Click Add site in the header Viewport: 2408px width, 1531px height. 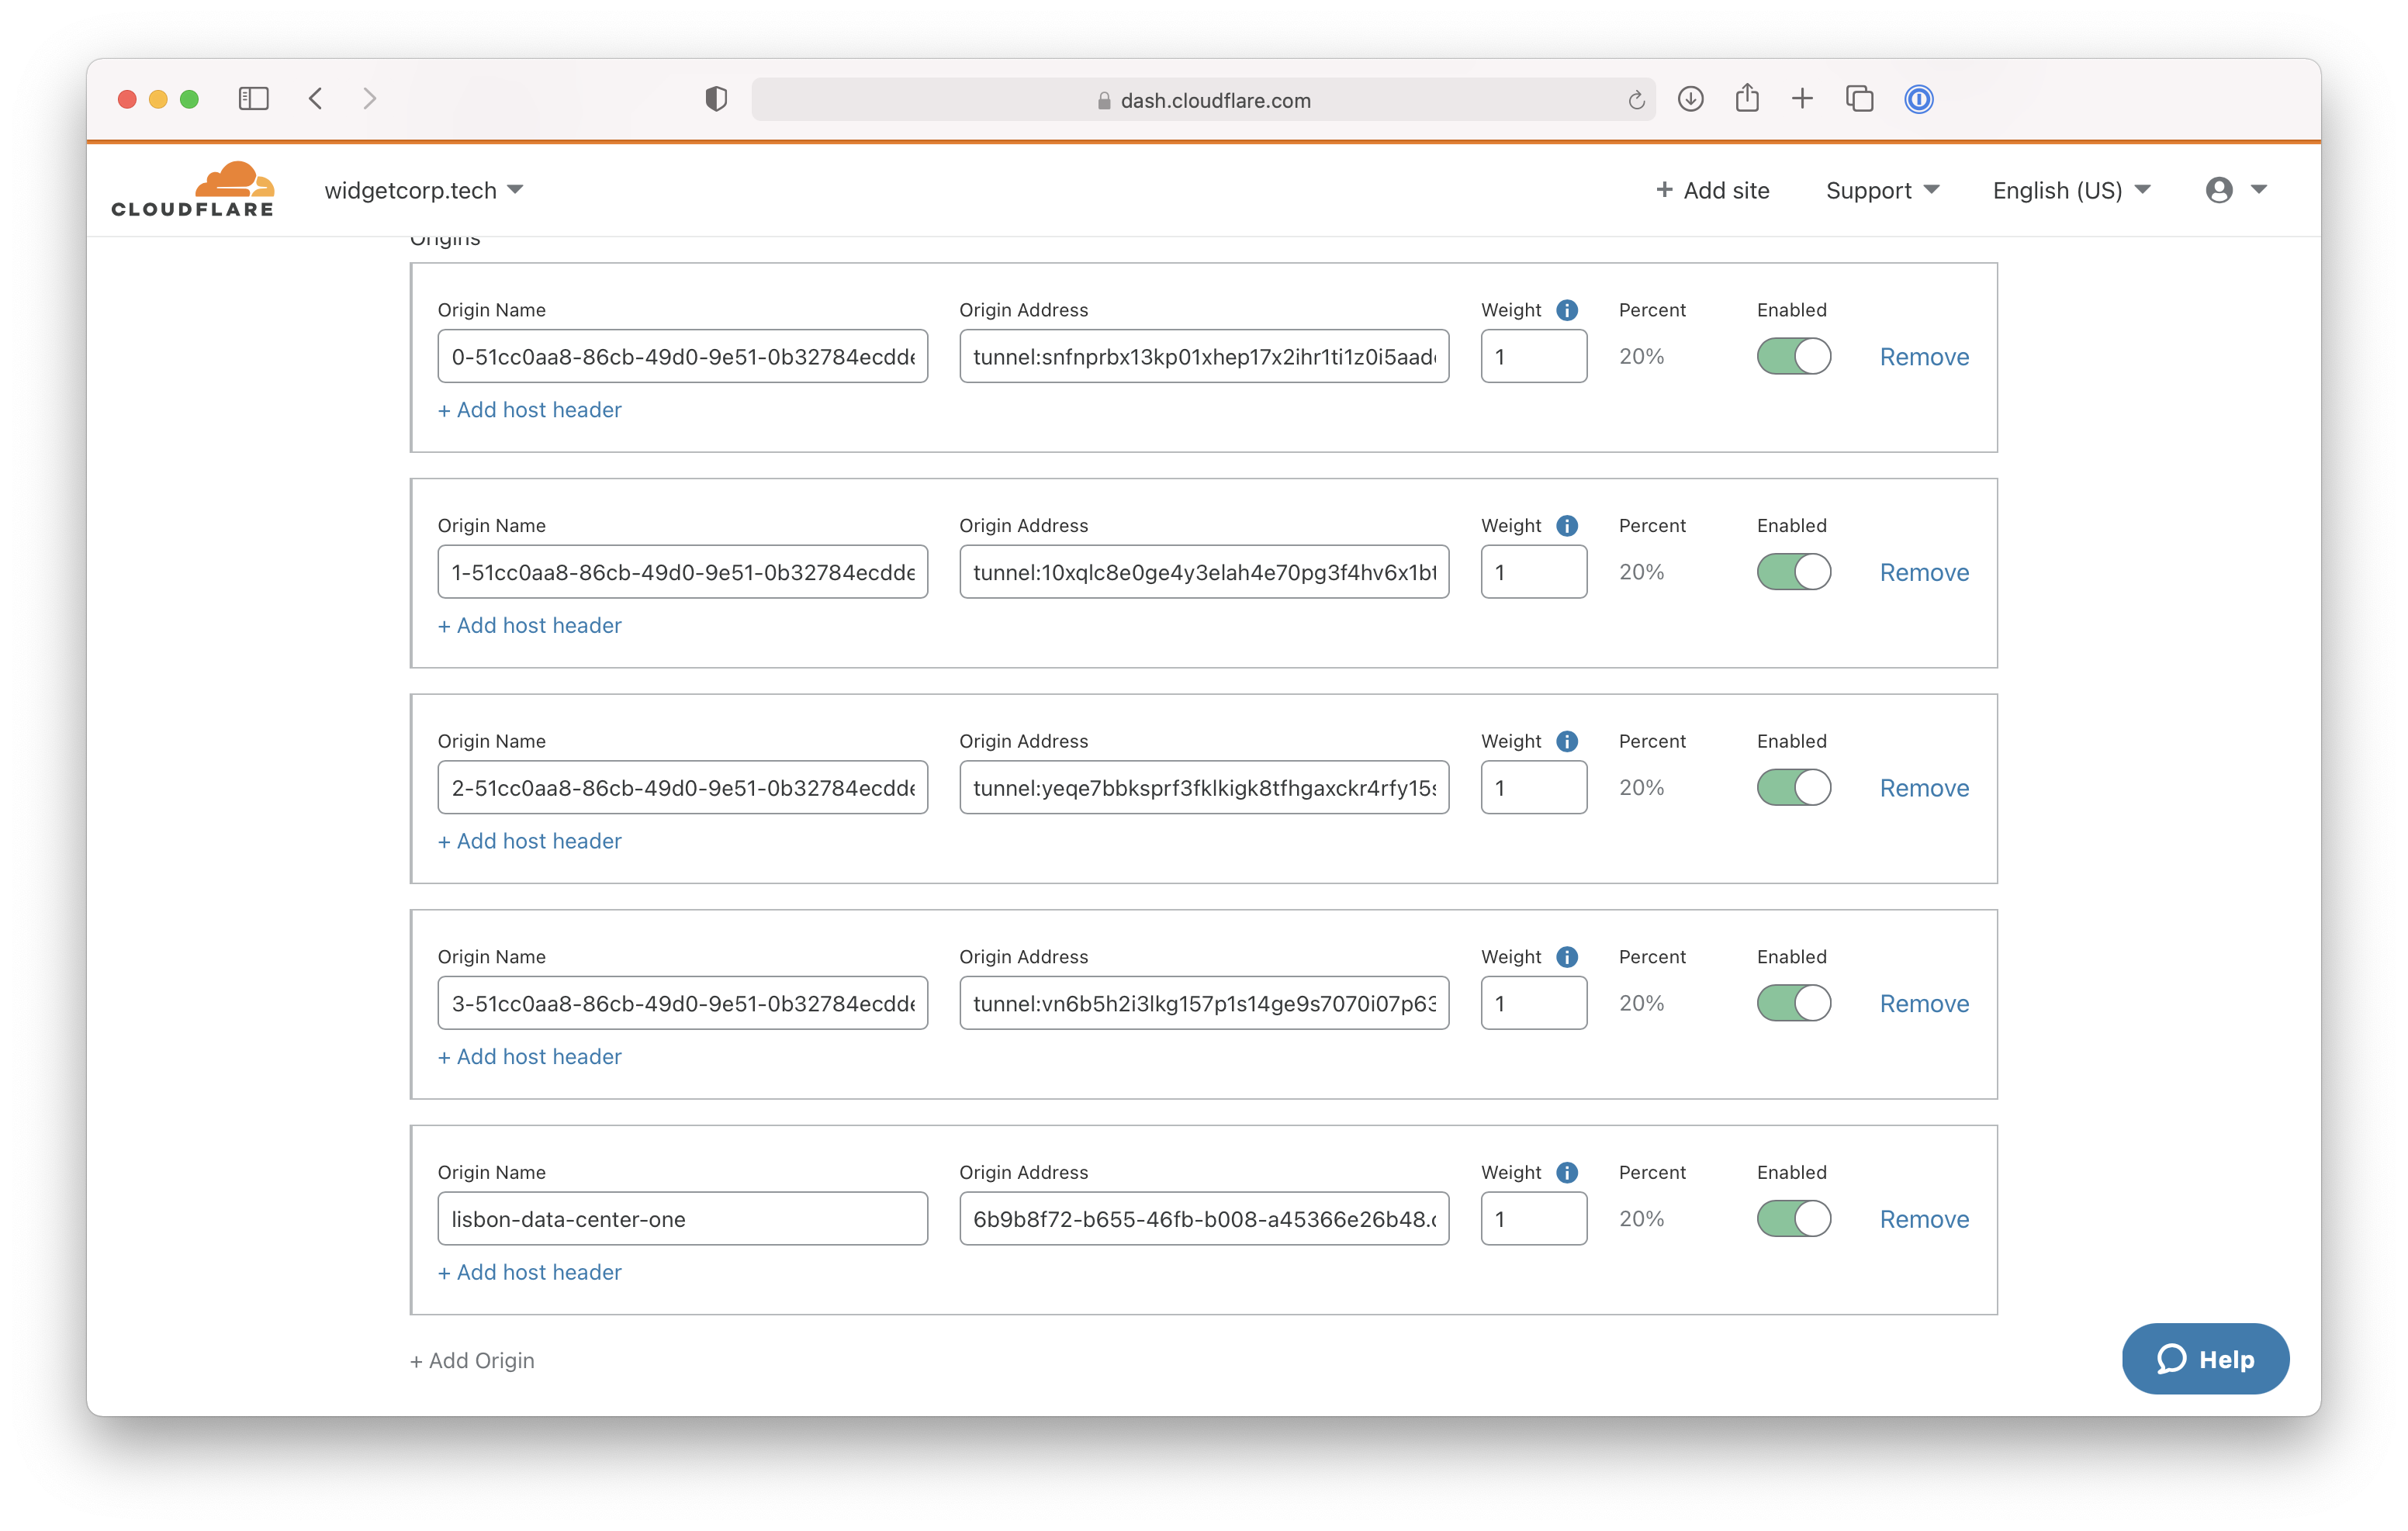pyautogui.click(x=1712, y=189)
